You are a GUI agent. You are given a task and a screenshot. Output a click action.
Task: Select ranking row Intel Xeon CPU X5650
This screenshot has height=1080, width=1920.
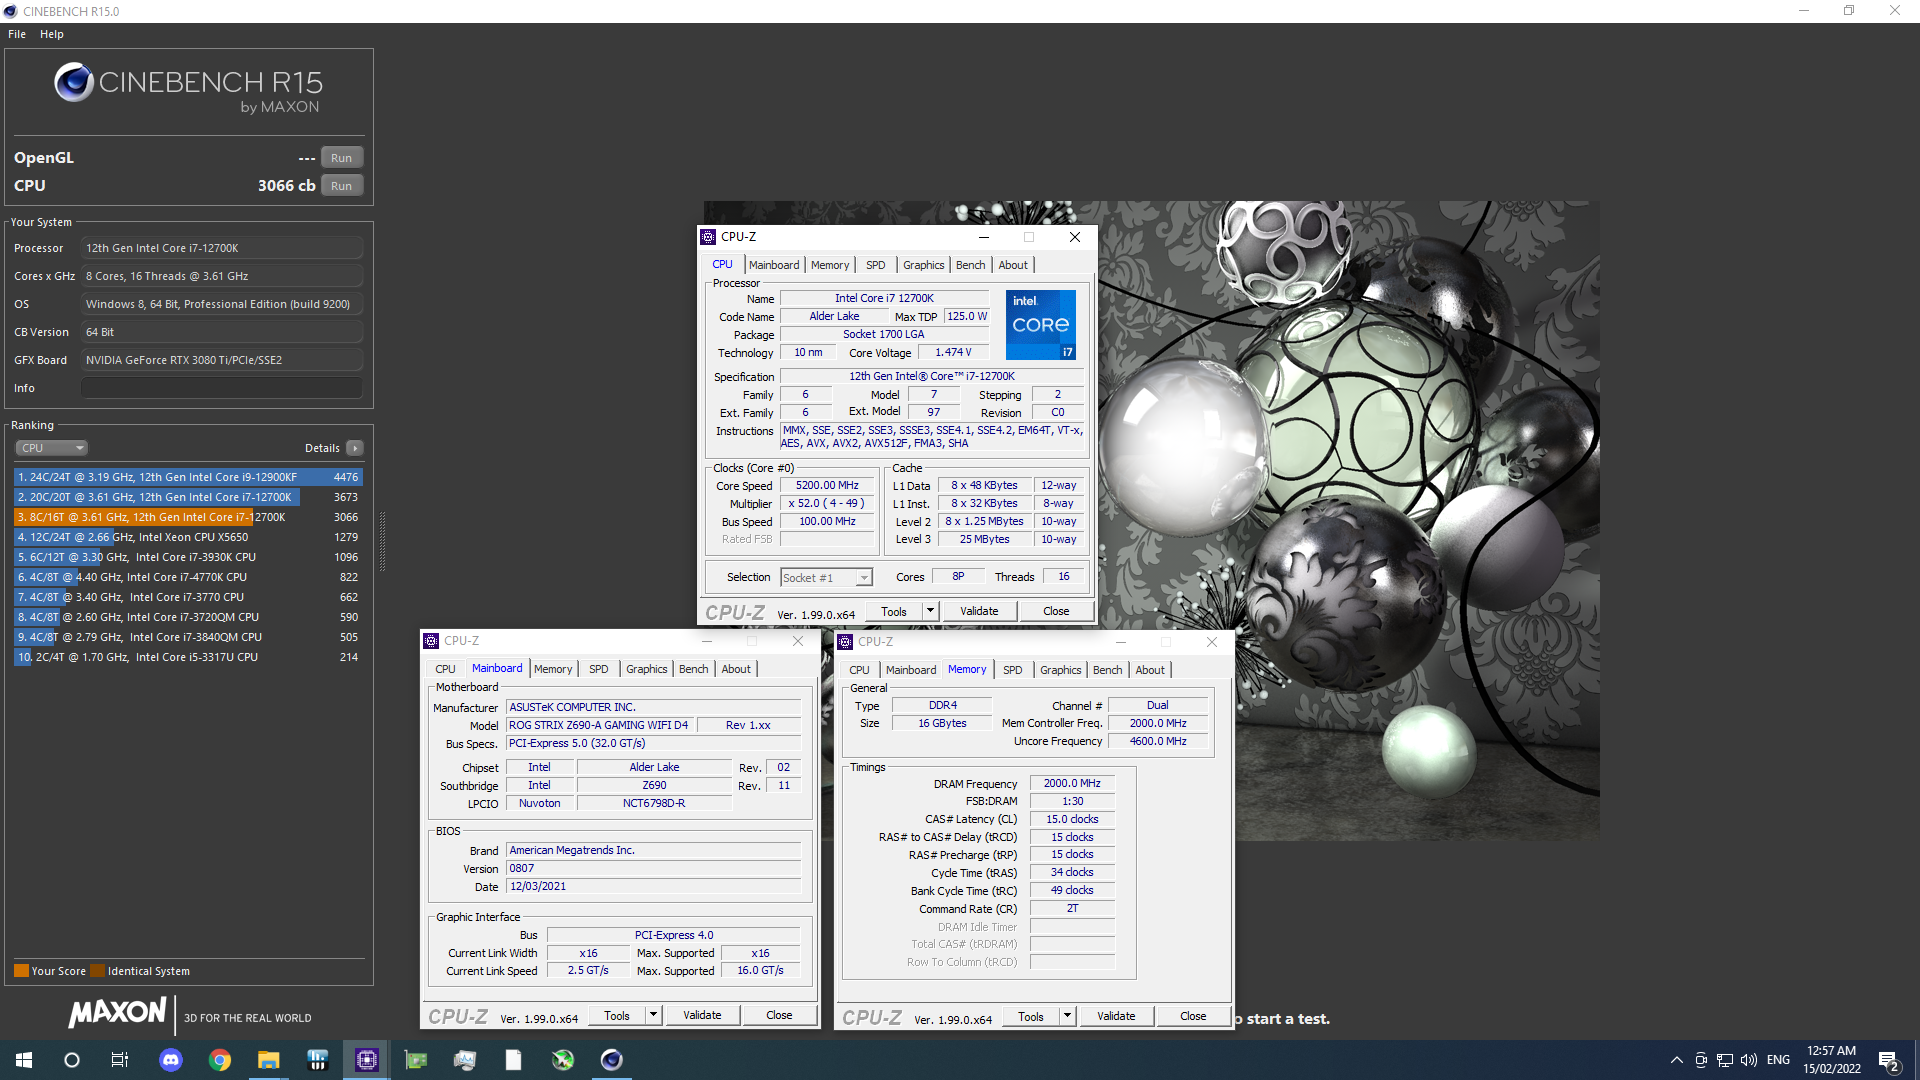click(188, 537)
